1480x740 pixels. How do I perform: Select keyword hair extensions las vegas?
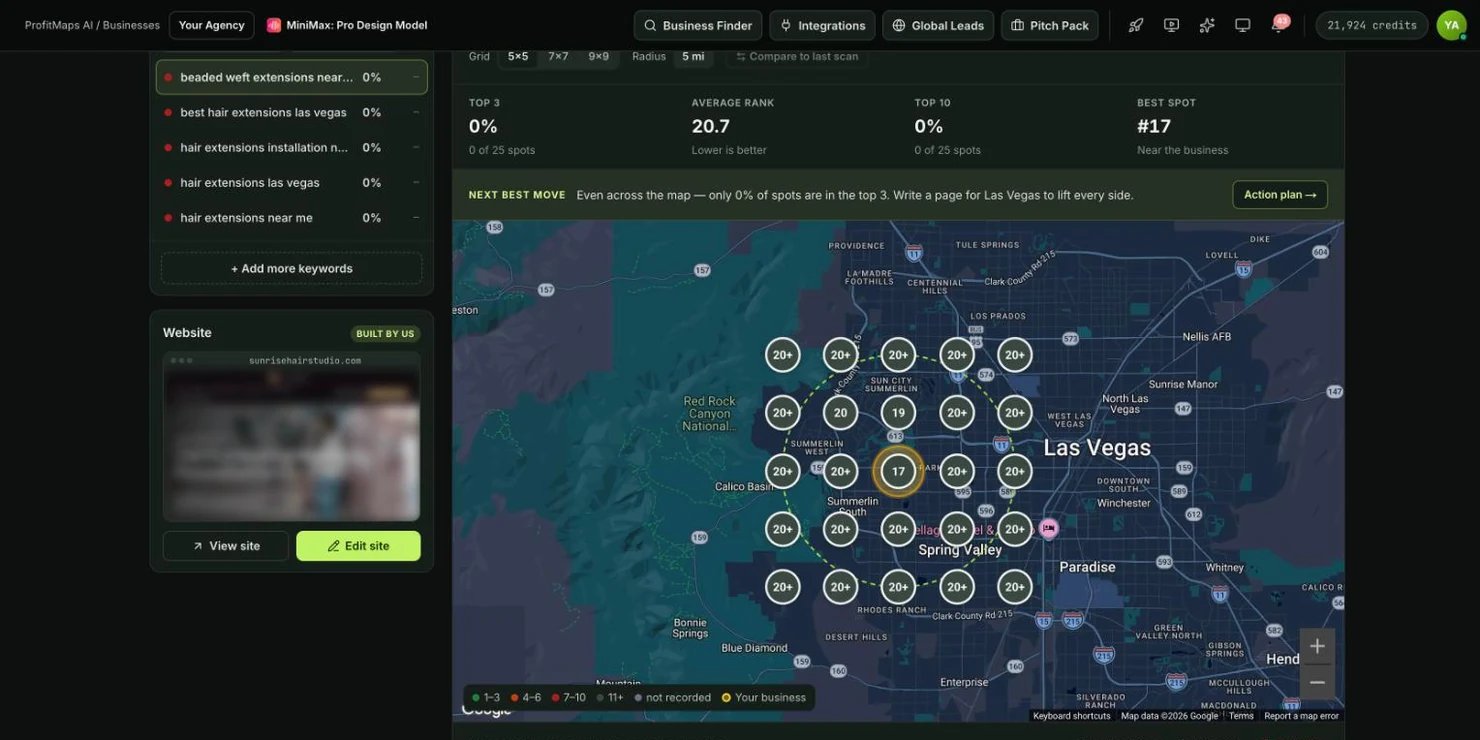pyautogui.click(x=291, y=182)
